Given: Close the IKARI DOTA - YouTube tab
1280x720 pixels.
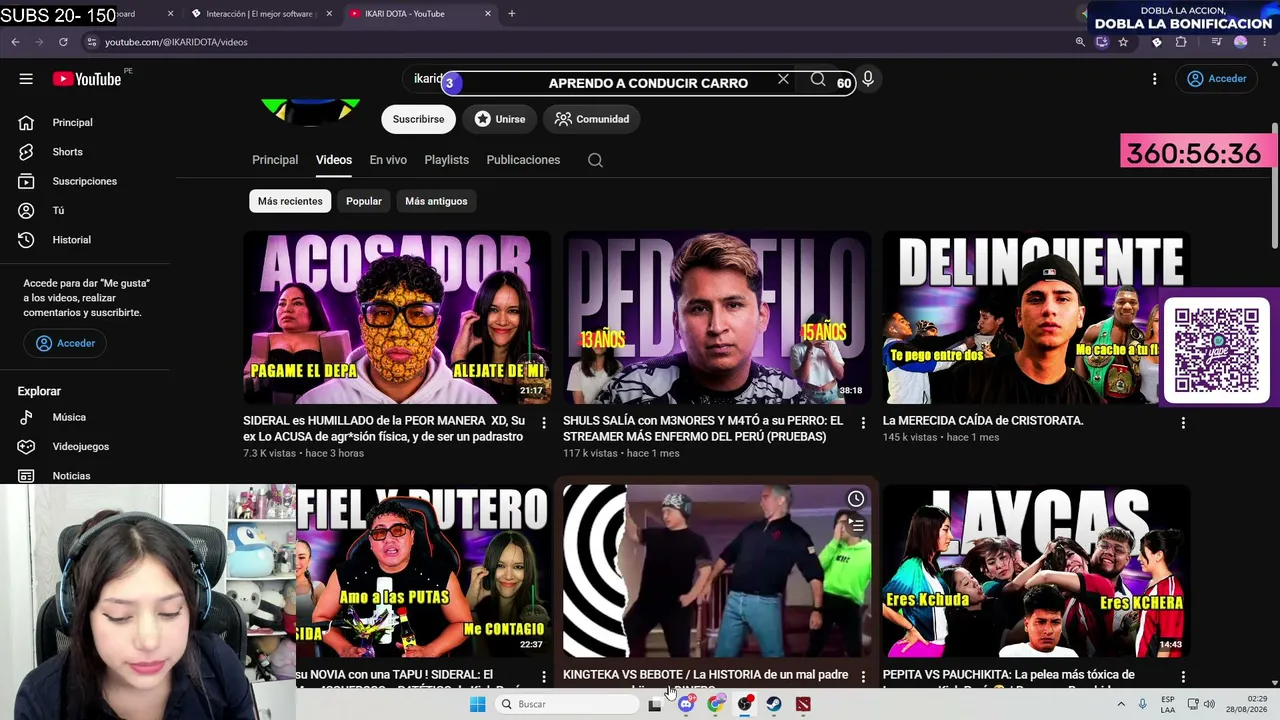Looking at the screenshot, I should [x=488, y=14].
